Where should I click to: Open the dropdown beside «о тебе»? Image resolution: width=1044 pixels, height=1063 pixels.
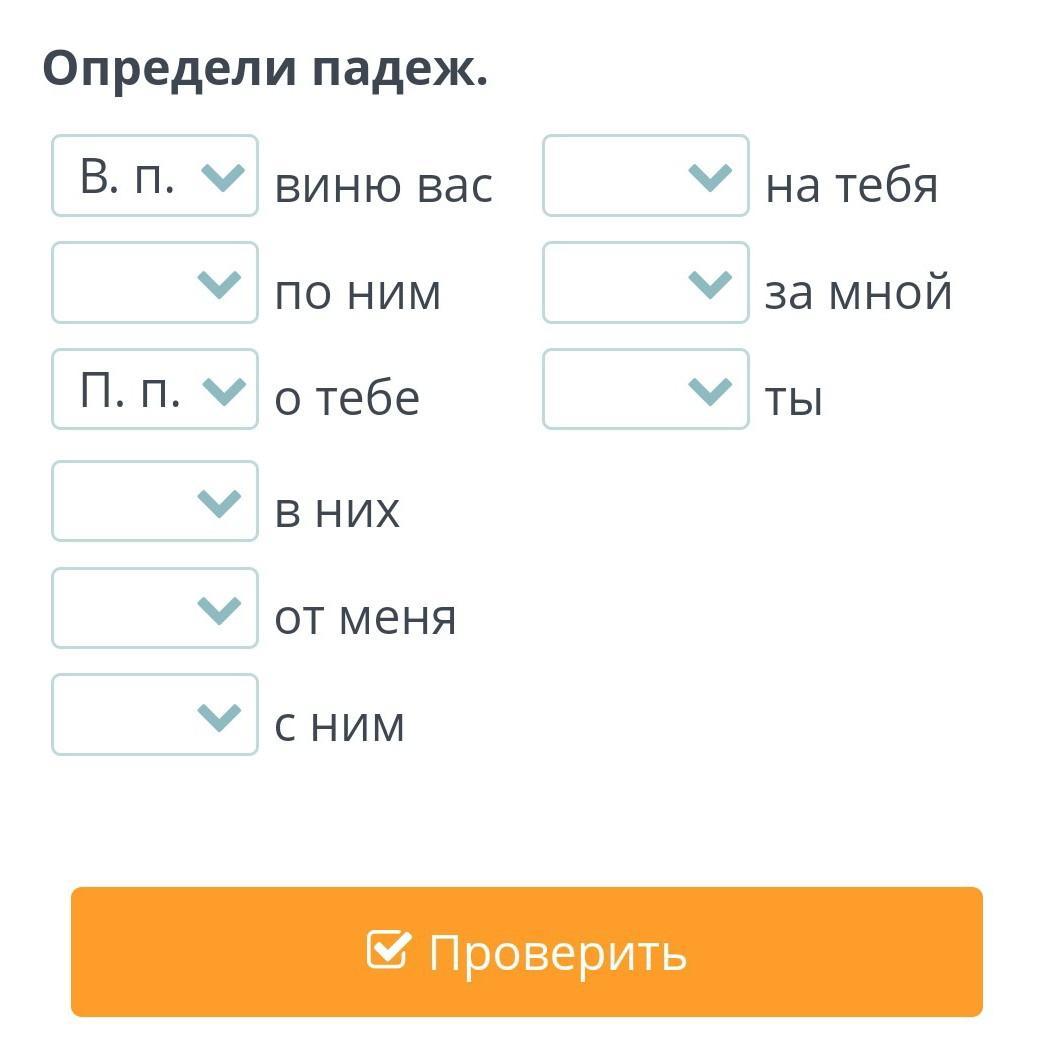point(155,390)
